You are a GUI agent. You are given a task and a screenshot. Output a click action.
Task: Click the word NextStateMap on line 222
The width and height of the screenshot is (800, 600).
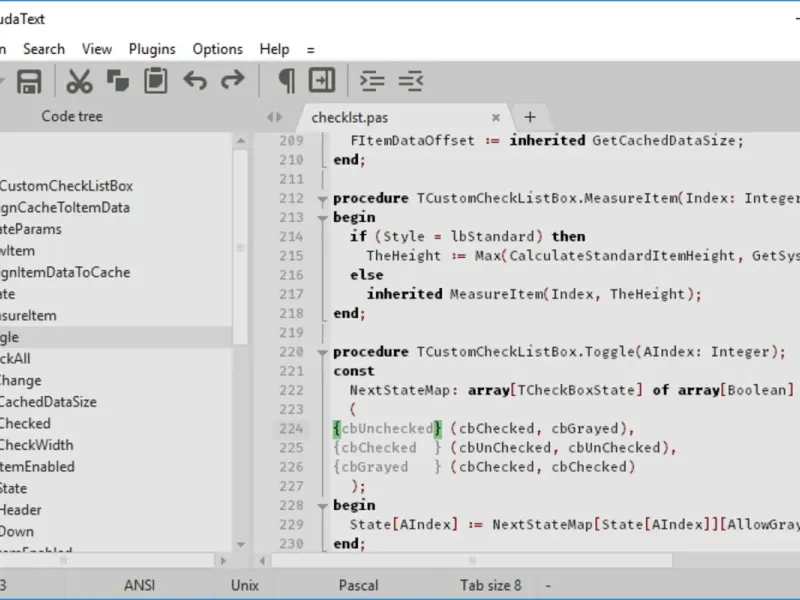click(x=400, y=390)
